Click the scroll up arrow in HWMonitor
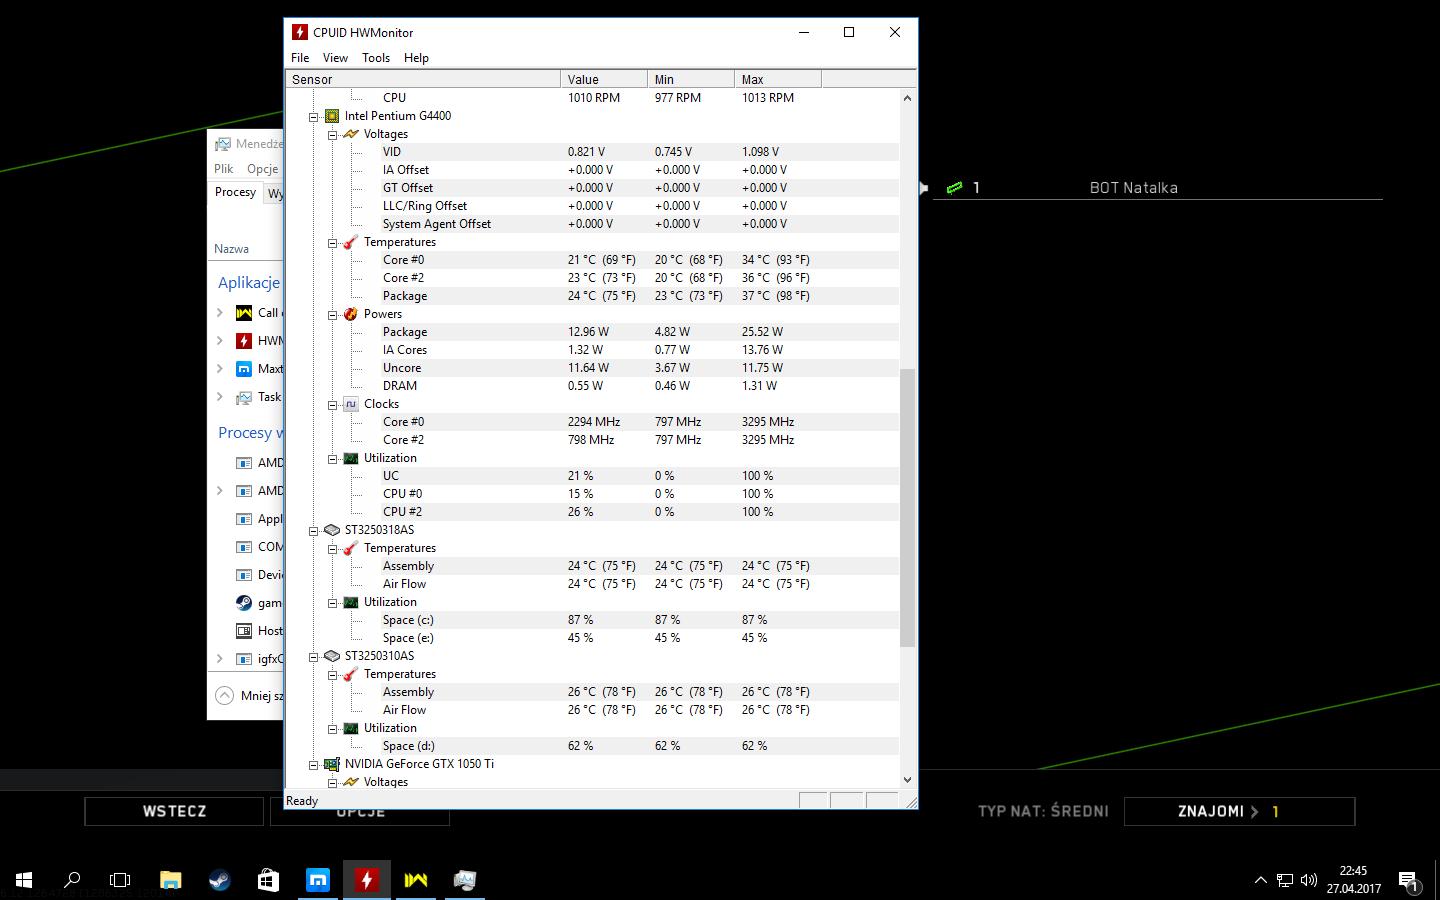The height and width of the screenshot is (900, 1440). (907, 98)
